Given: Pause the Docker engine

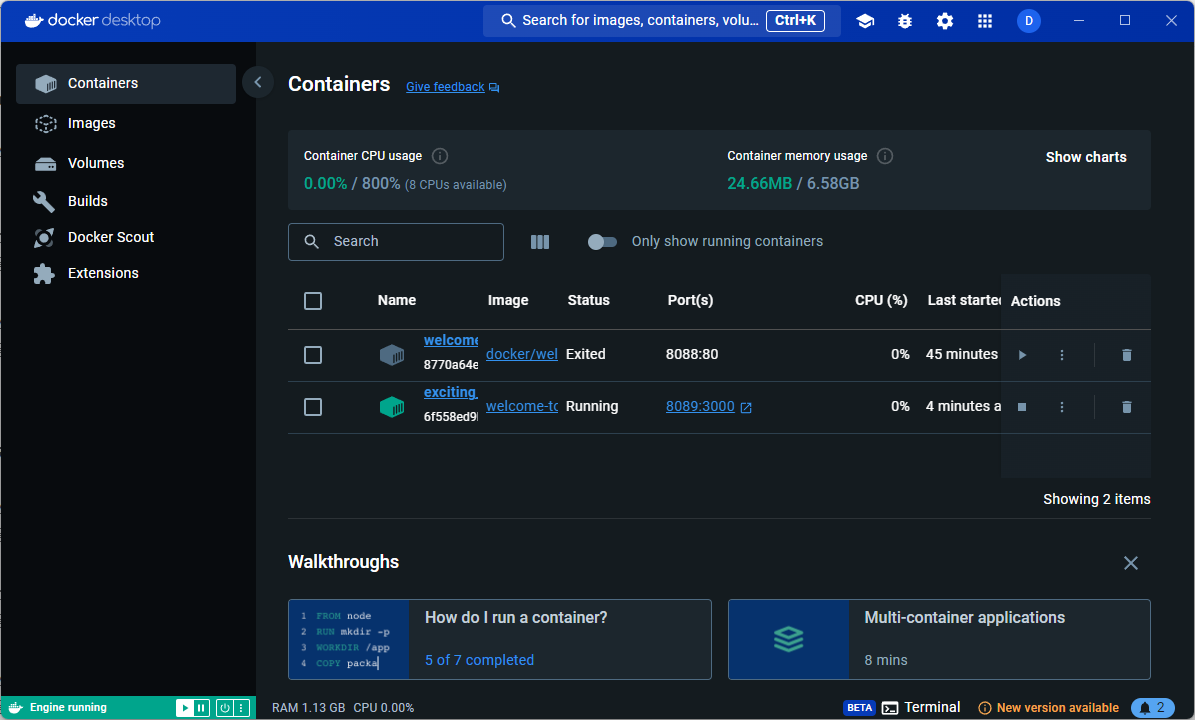Looking at the screenshot, I should pyautogui.click(x=201, y=708).
